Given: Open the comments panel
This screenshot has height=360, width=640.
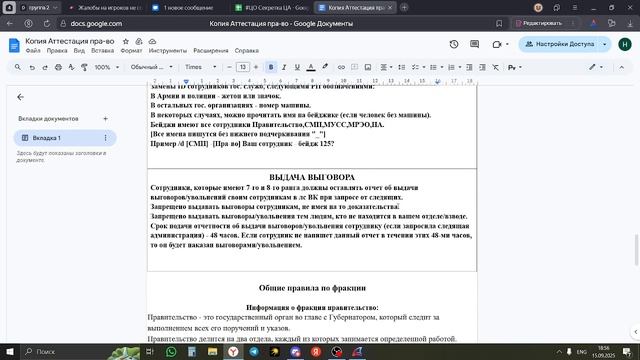Looking at the screenshot, I should pyautogui.click(x=474, y=44).
